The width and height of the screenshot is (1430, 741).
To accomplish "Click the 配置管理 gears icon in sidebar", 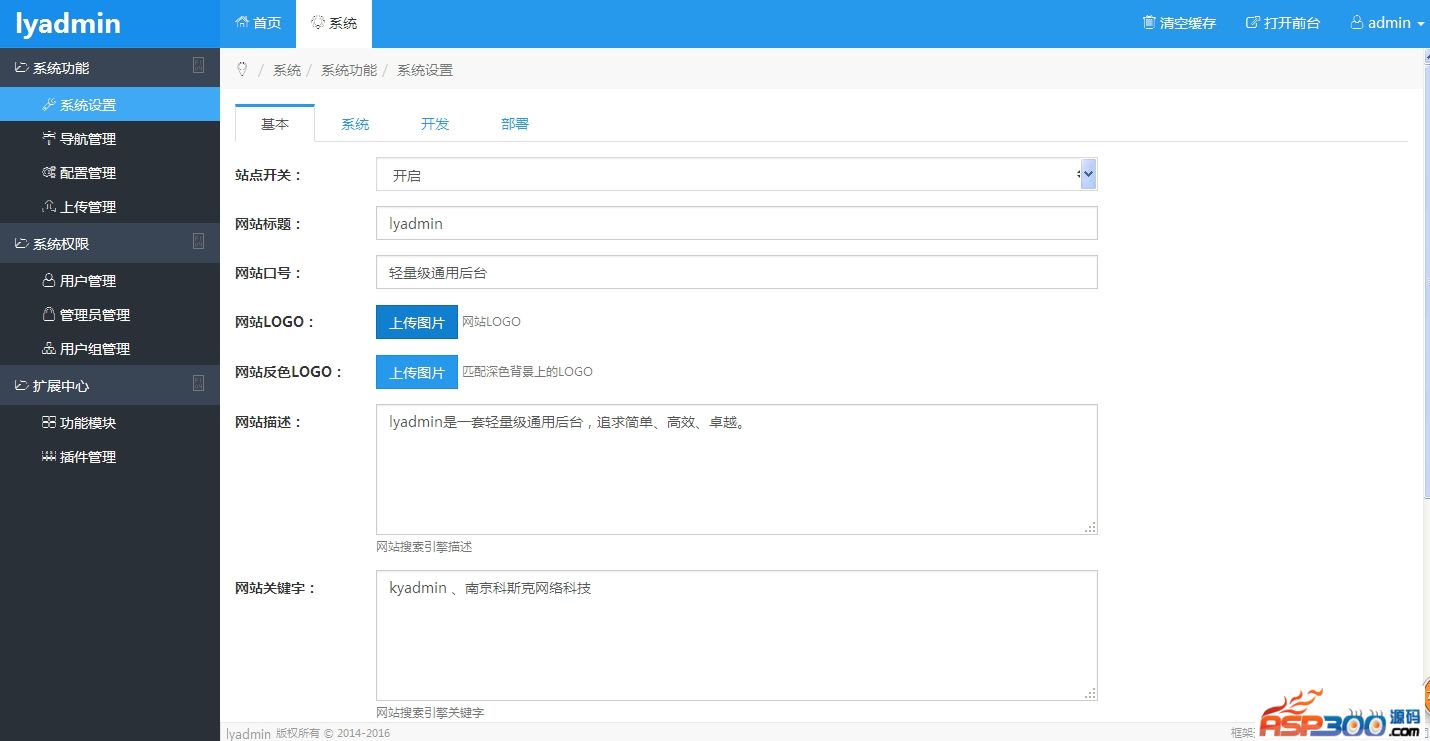I will coord(48,173).
